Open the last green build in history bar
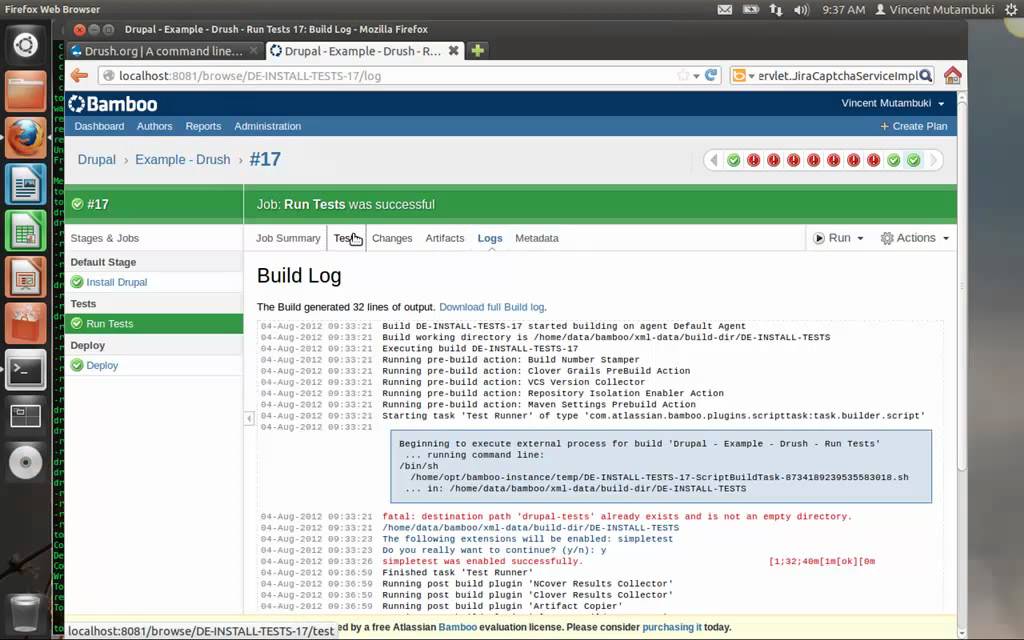 (914, 160)
